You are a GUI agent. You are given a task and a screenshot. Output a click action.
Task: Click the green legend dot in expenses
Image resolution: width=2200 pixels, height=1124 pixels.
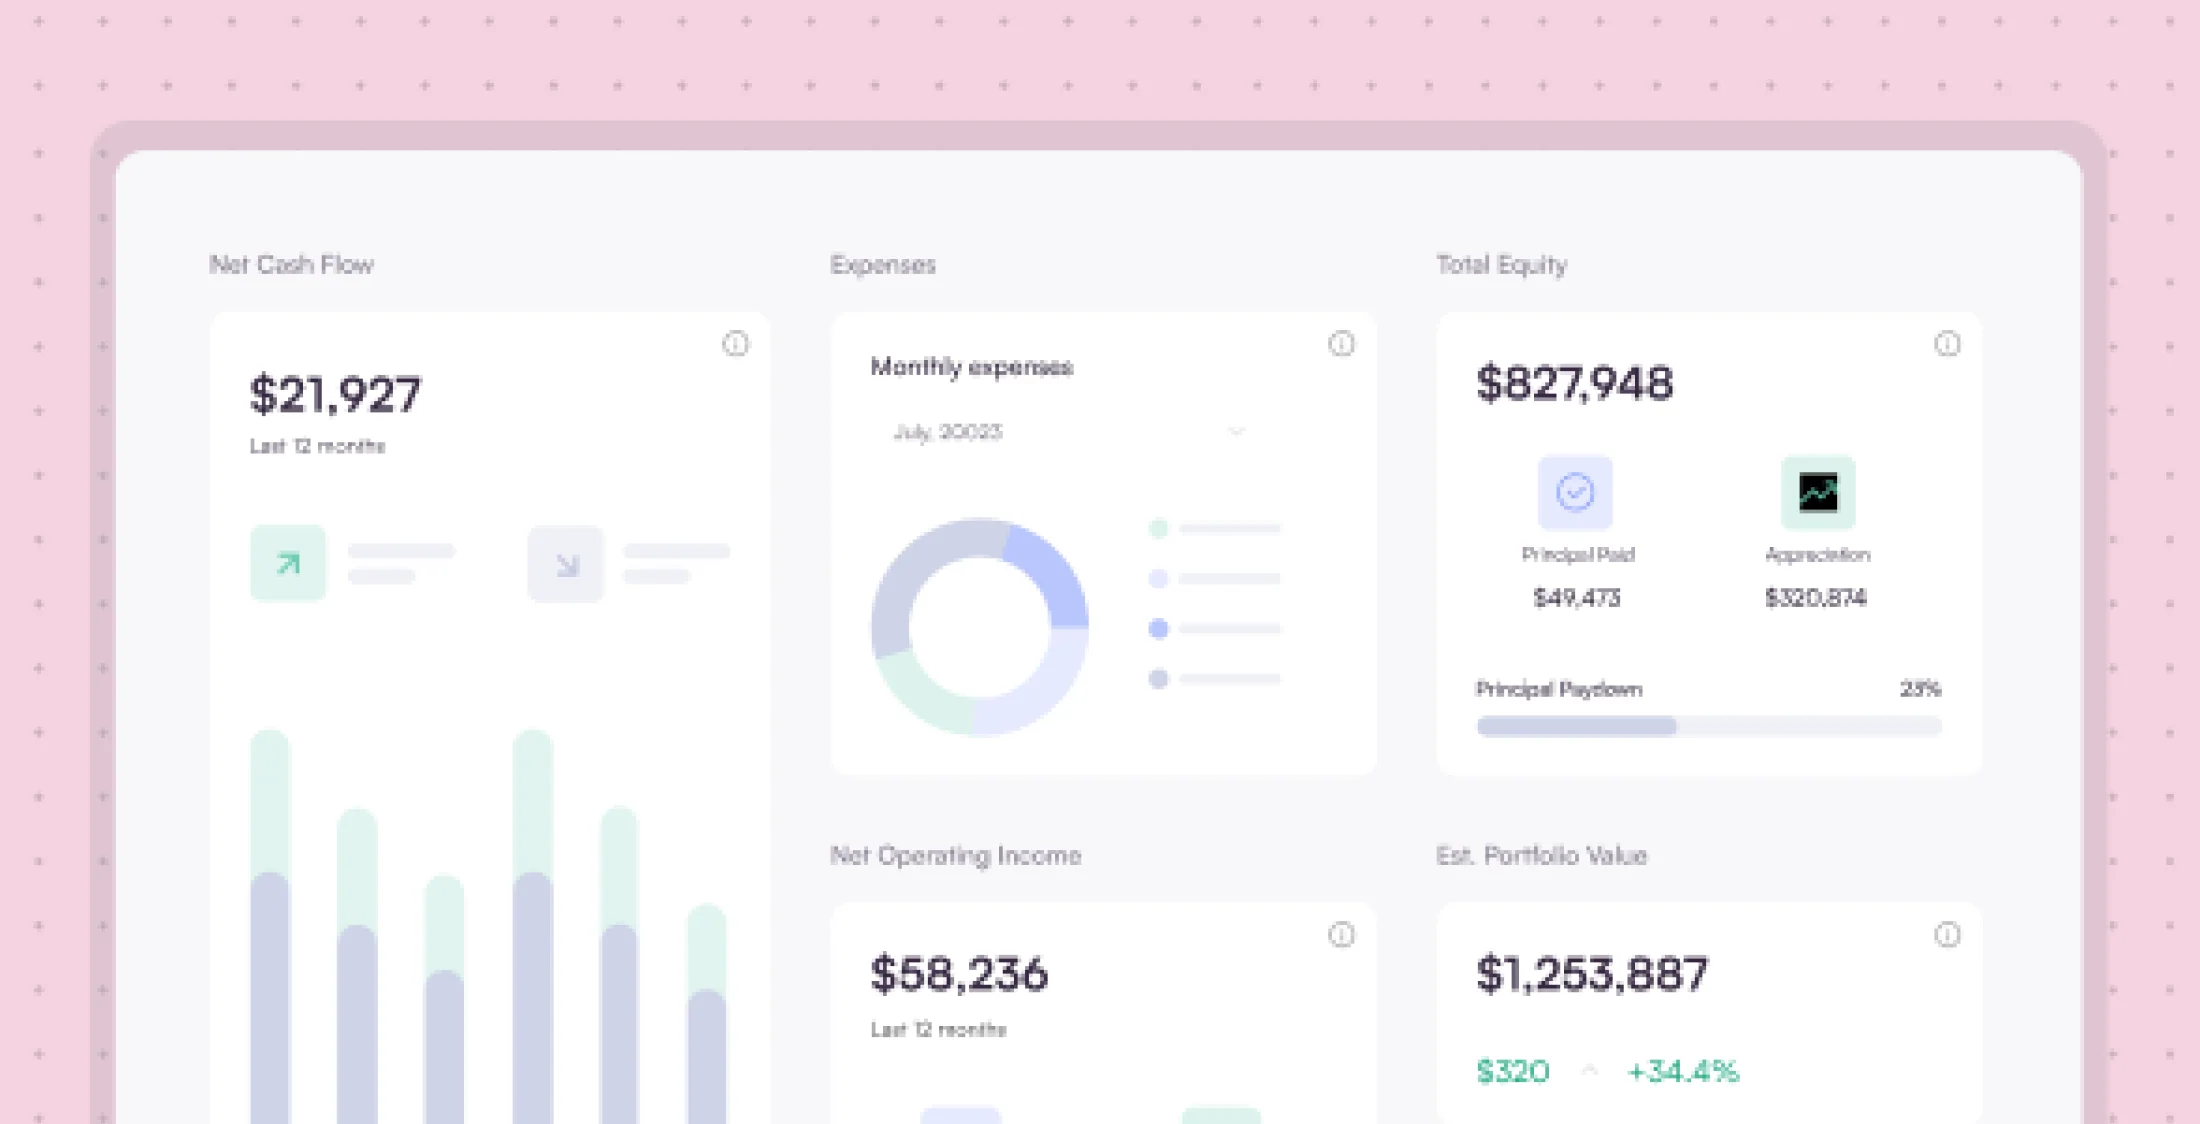click(x=1158, y=528)
